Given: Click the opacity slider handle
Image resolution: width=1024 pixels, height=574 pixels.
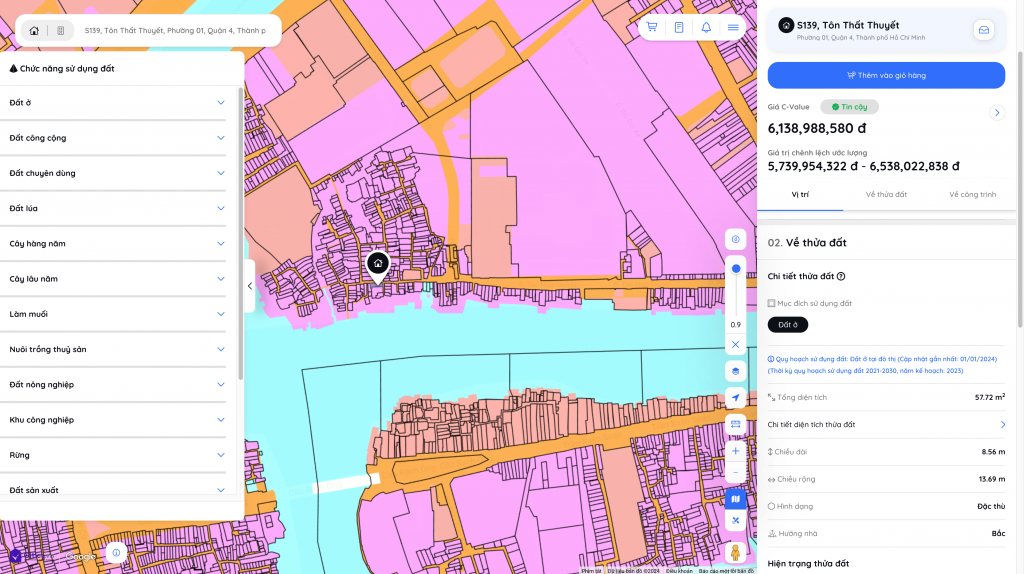Looking at the screenshot, I should point(736,269).
